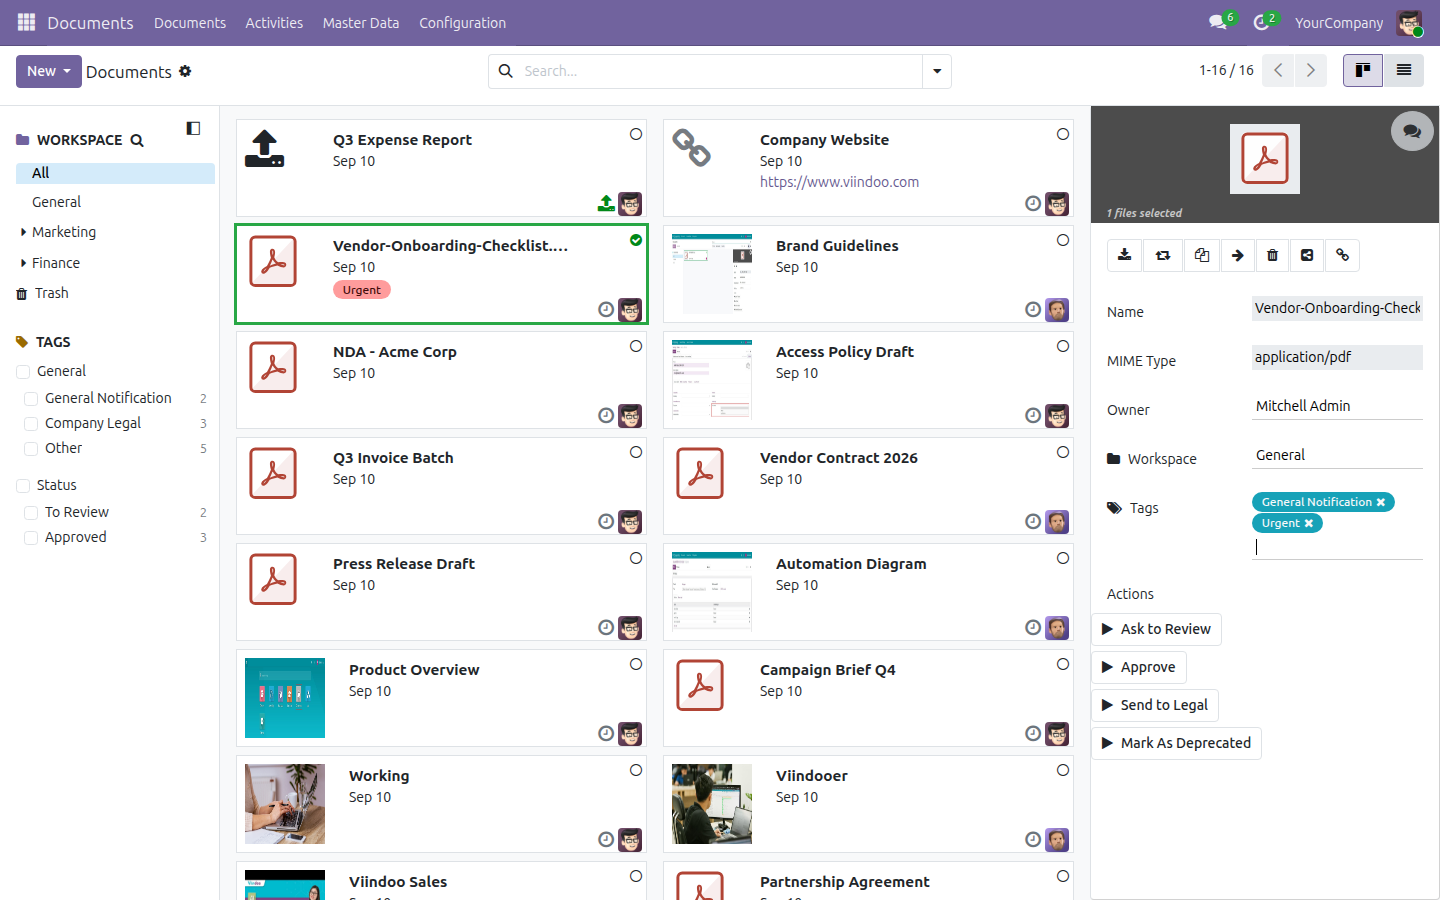Screen dimensions: 1440x900
Task: Open the messages notification icon
Action: tap(1218, 22)
